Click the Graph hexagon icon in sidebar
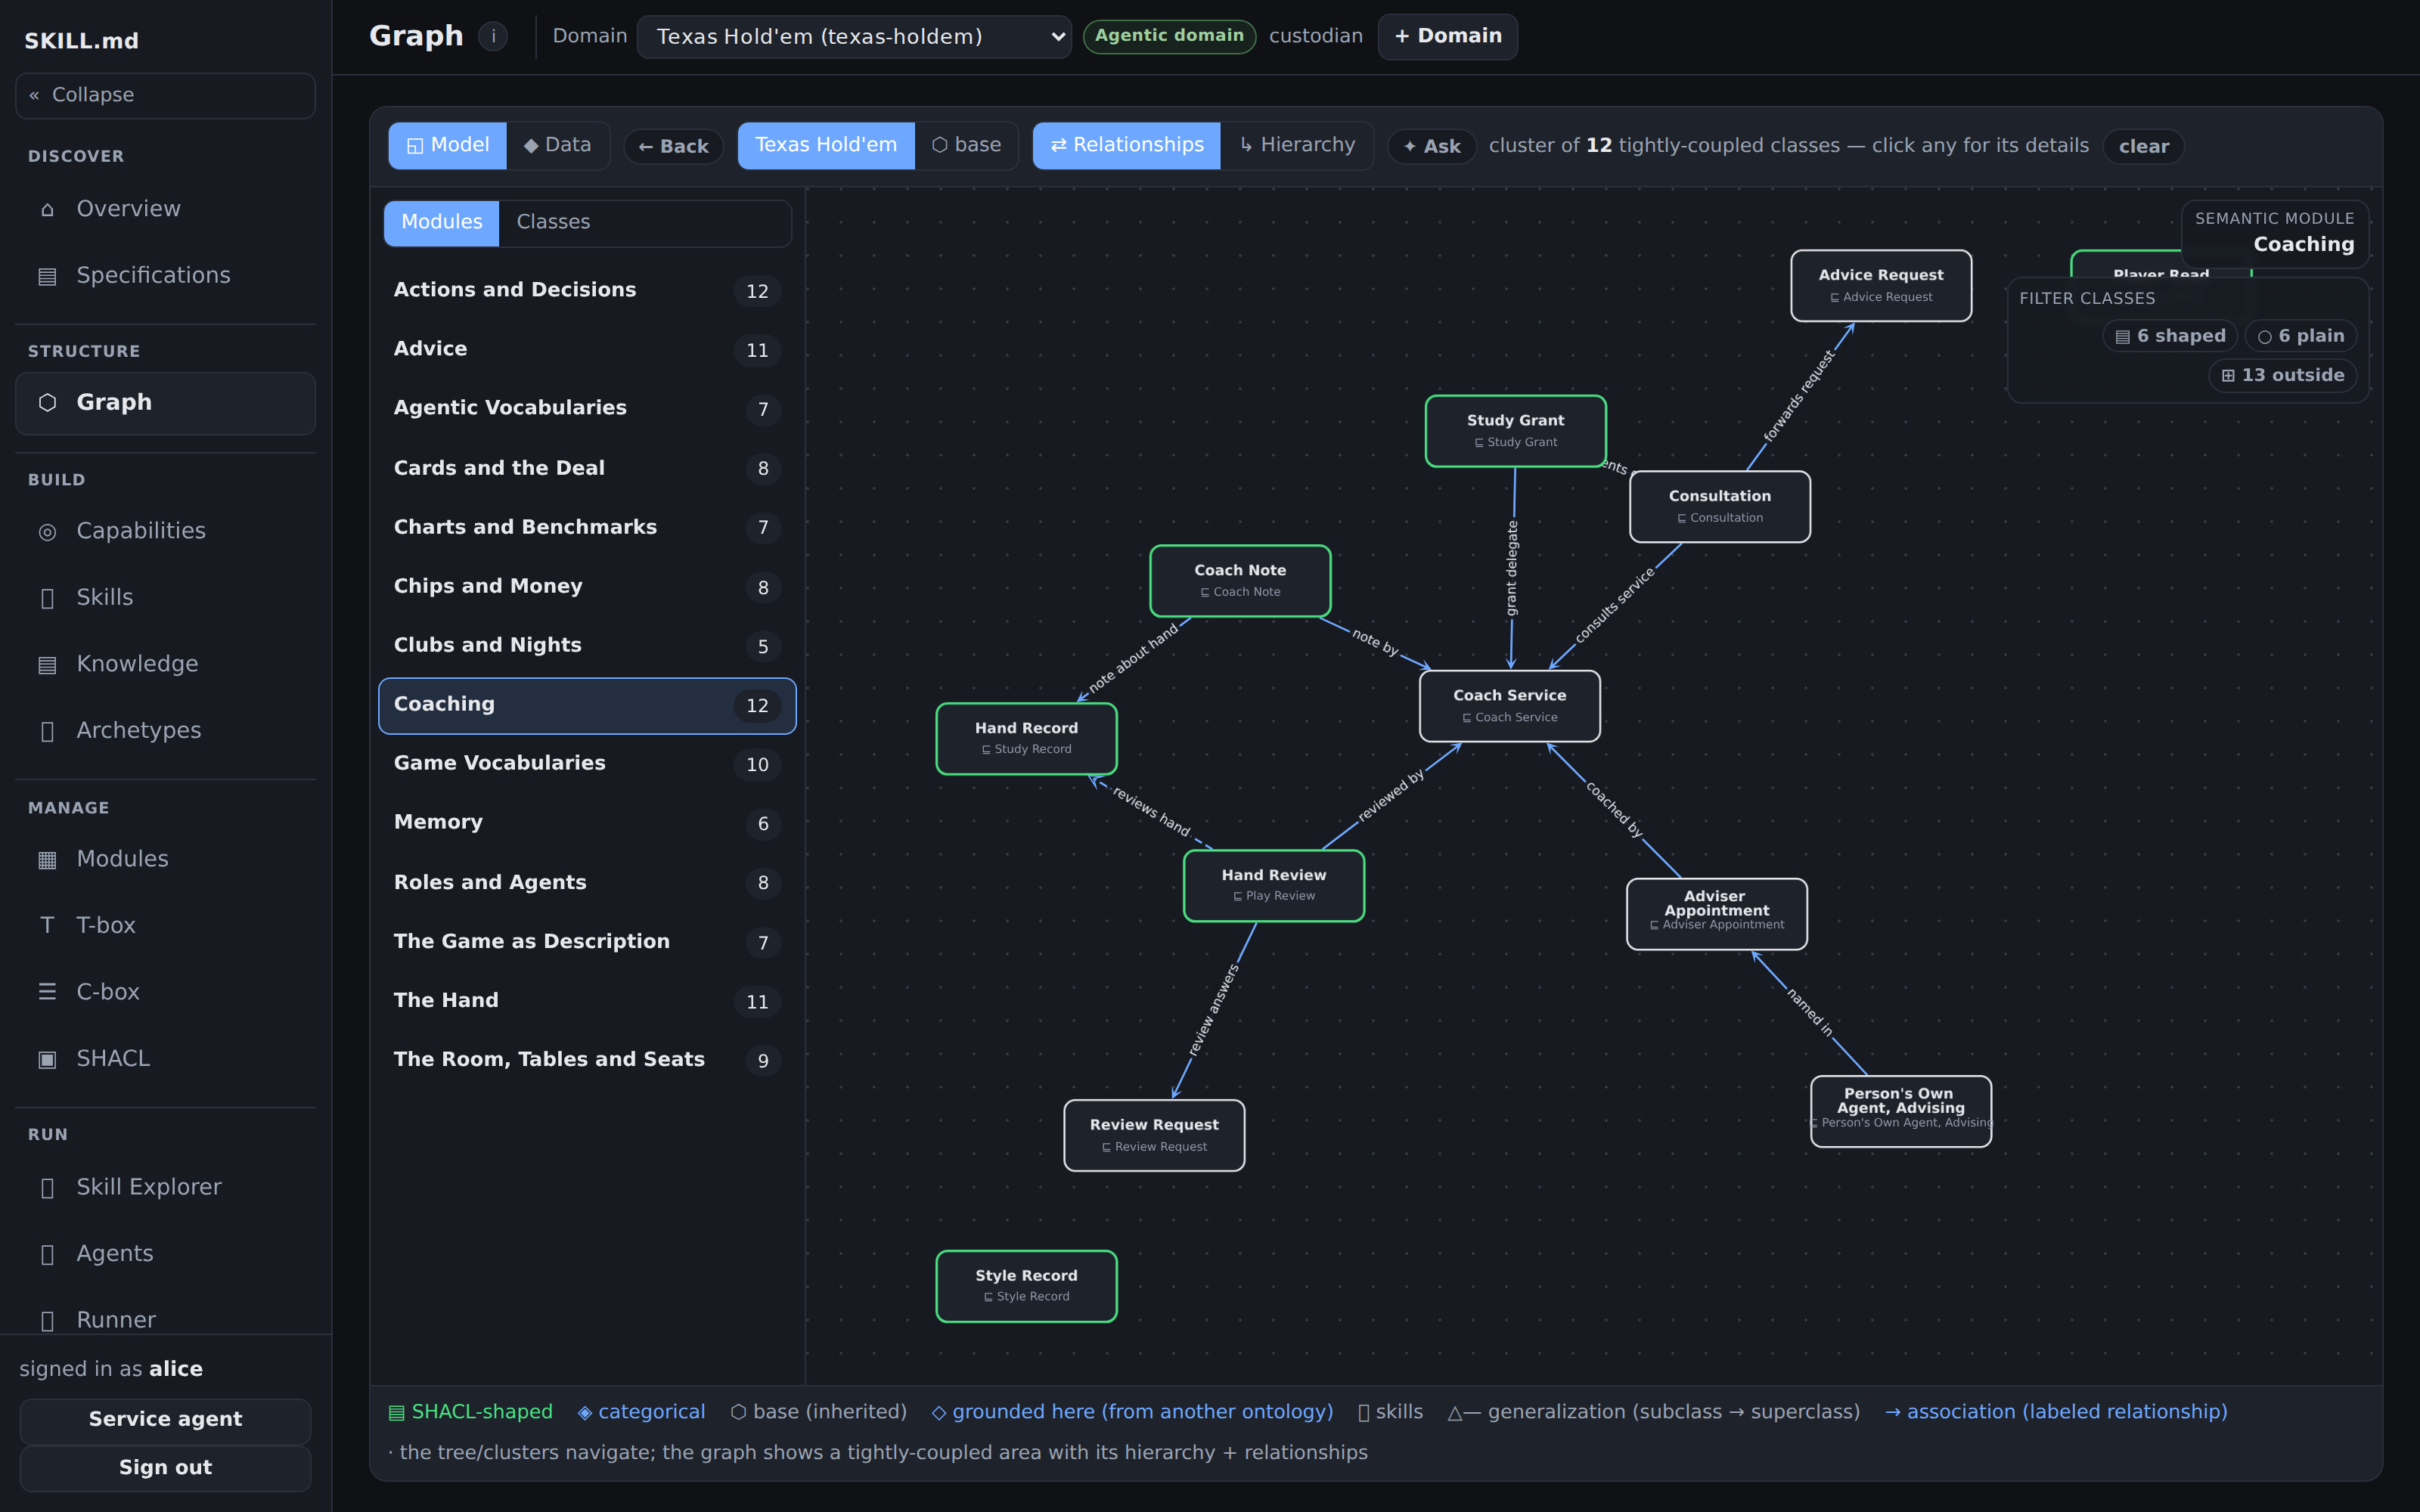This screenshot has height=1512, width=2420. (47, 402)
